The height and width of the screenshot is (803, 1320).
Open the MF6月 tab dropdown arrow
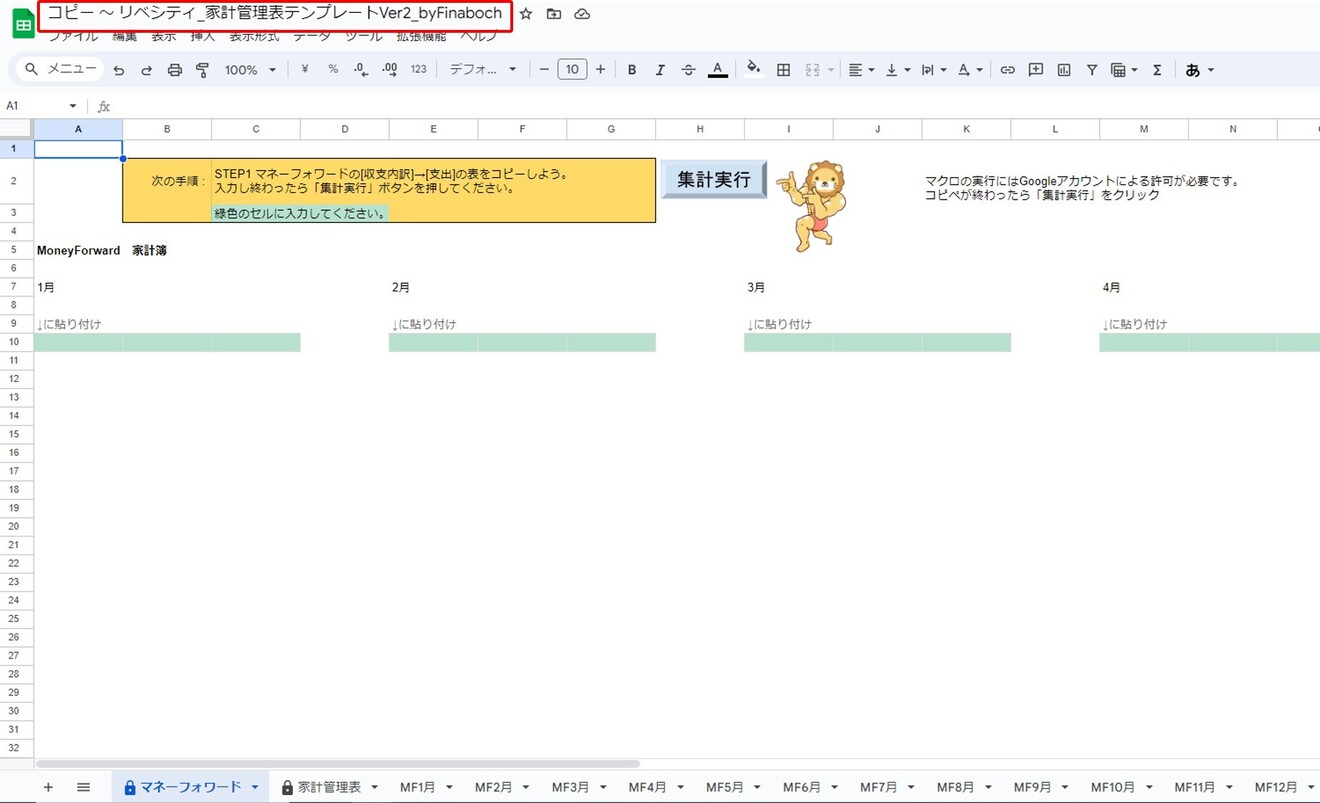point(836,788)
